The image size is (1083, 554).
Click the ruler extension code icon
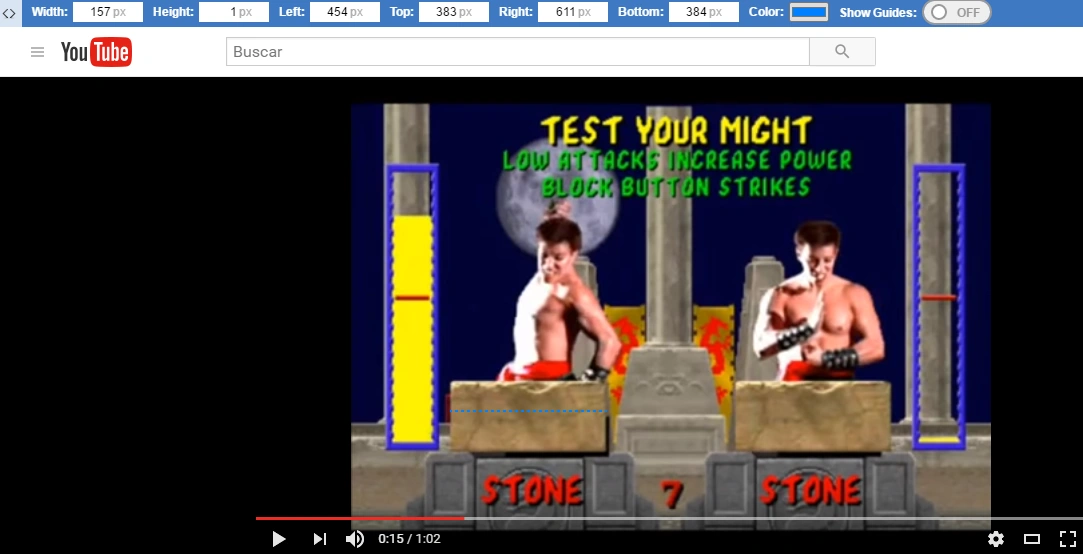tap(9, 13)
